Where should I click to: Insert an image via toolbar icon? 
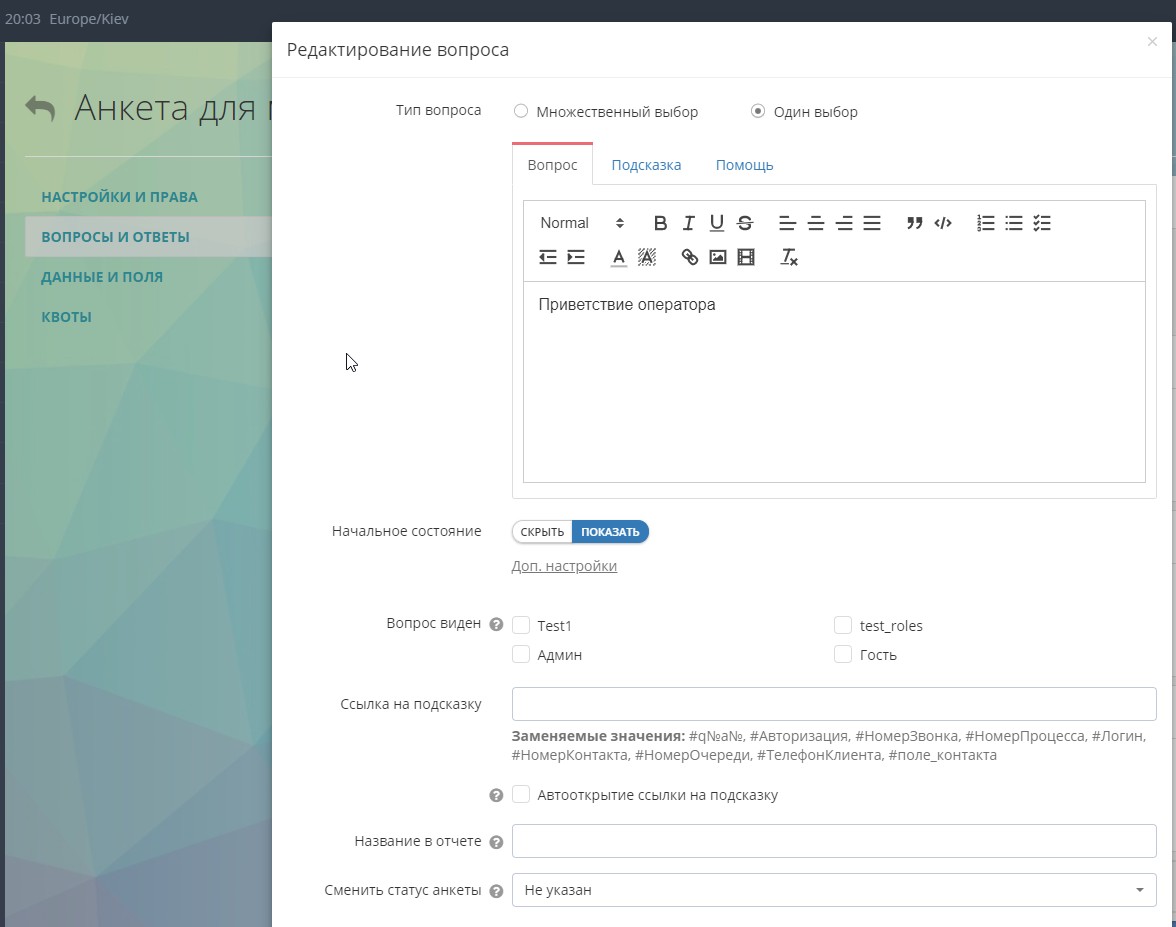click(x=717, y=257)
